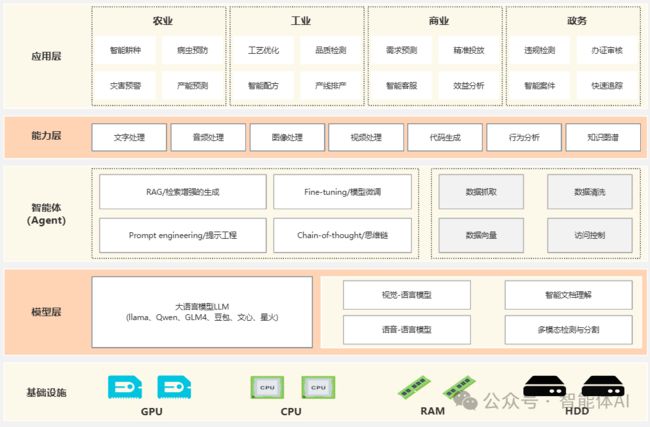Click the Chain-of-thought/思维链 box
This screenshot has height=427, width=650.
[x=342, y=235]
